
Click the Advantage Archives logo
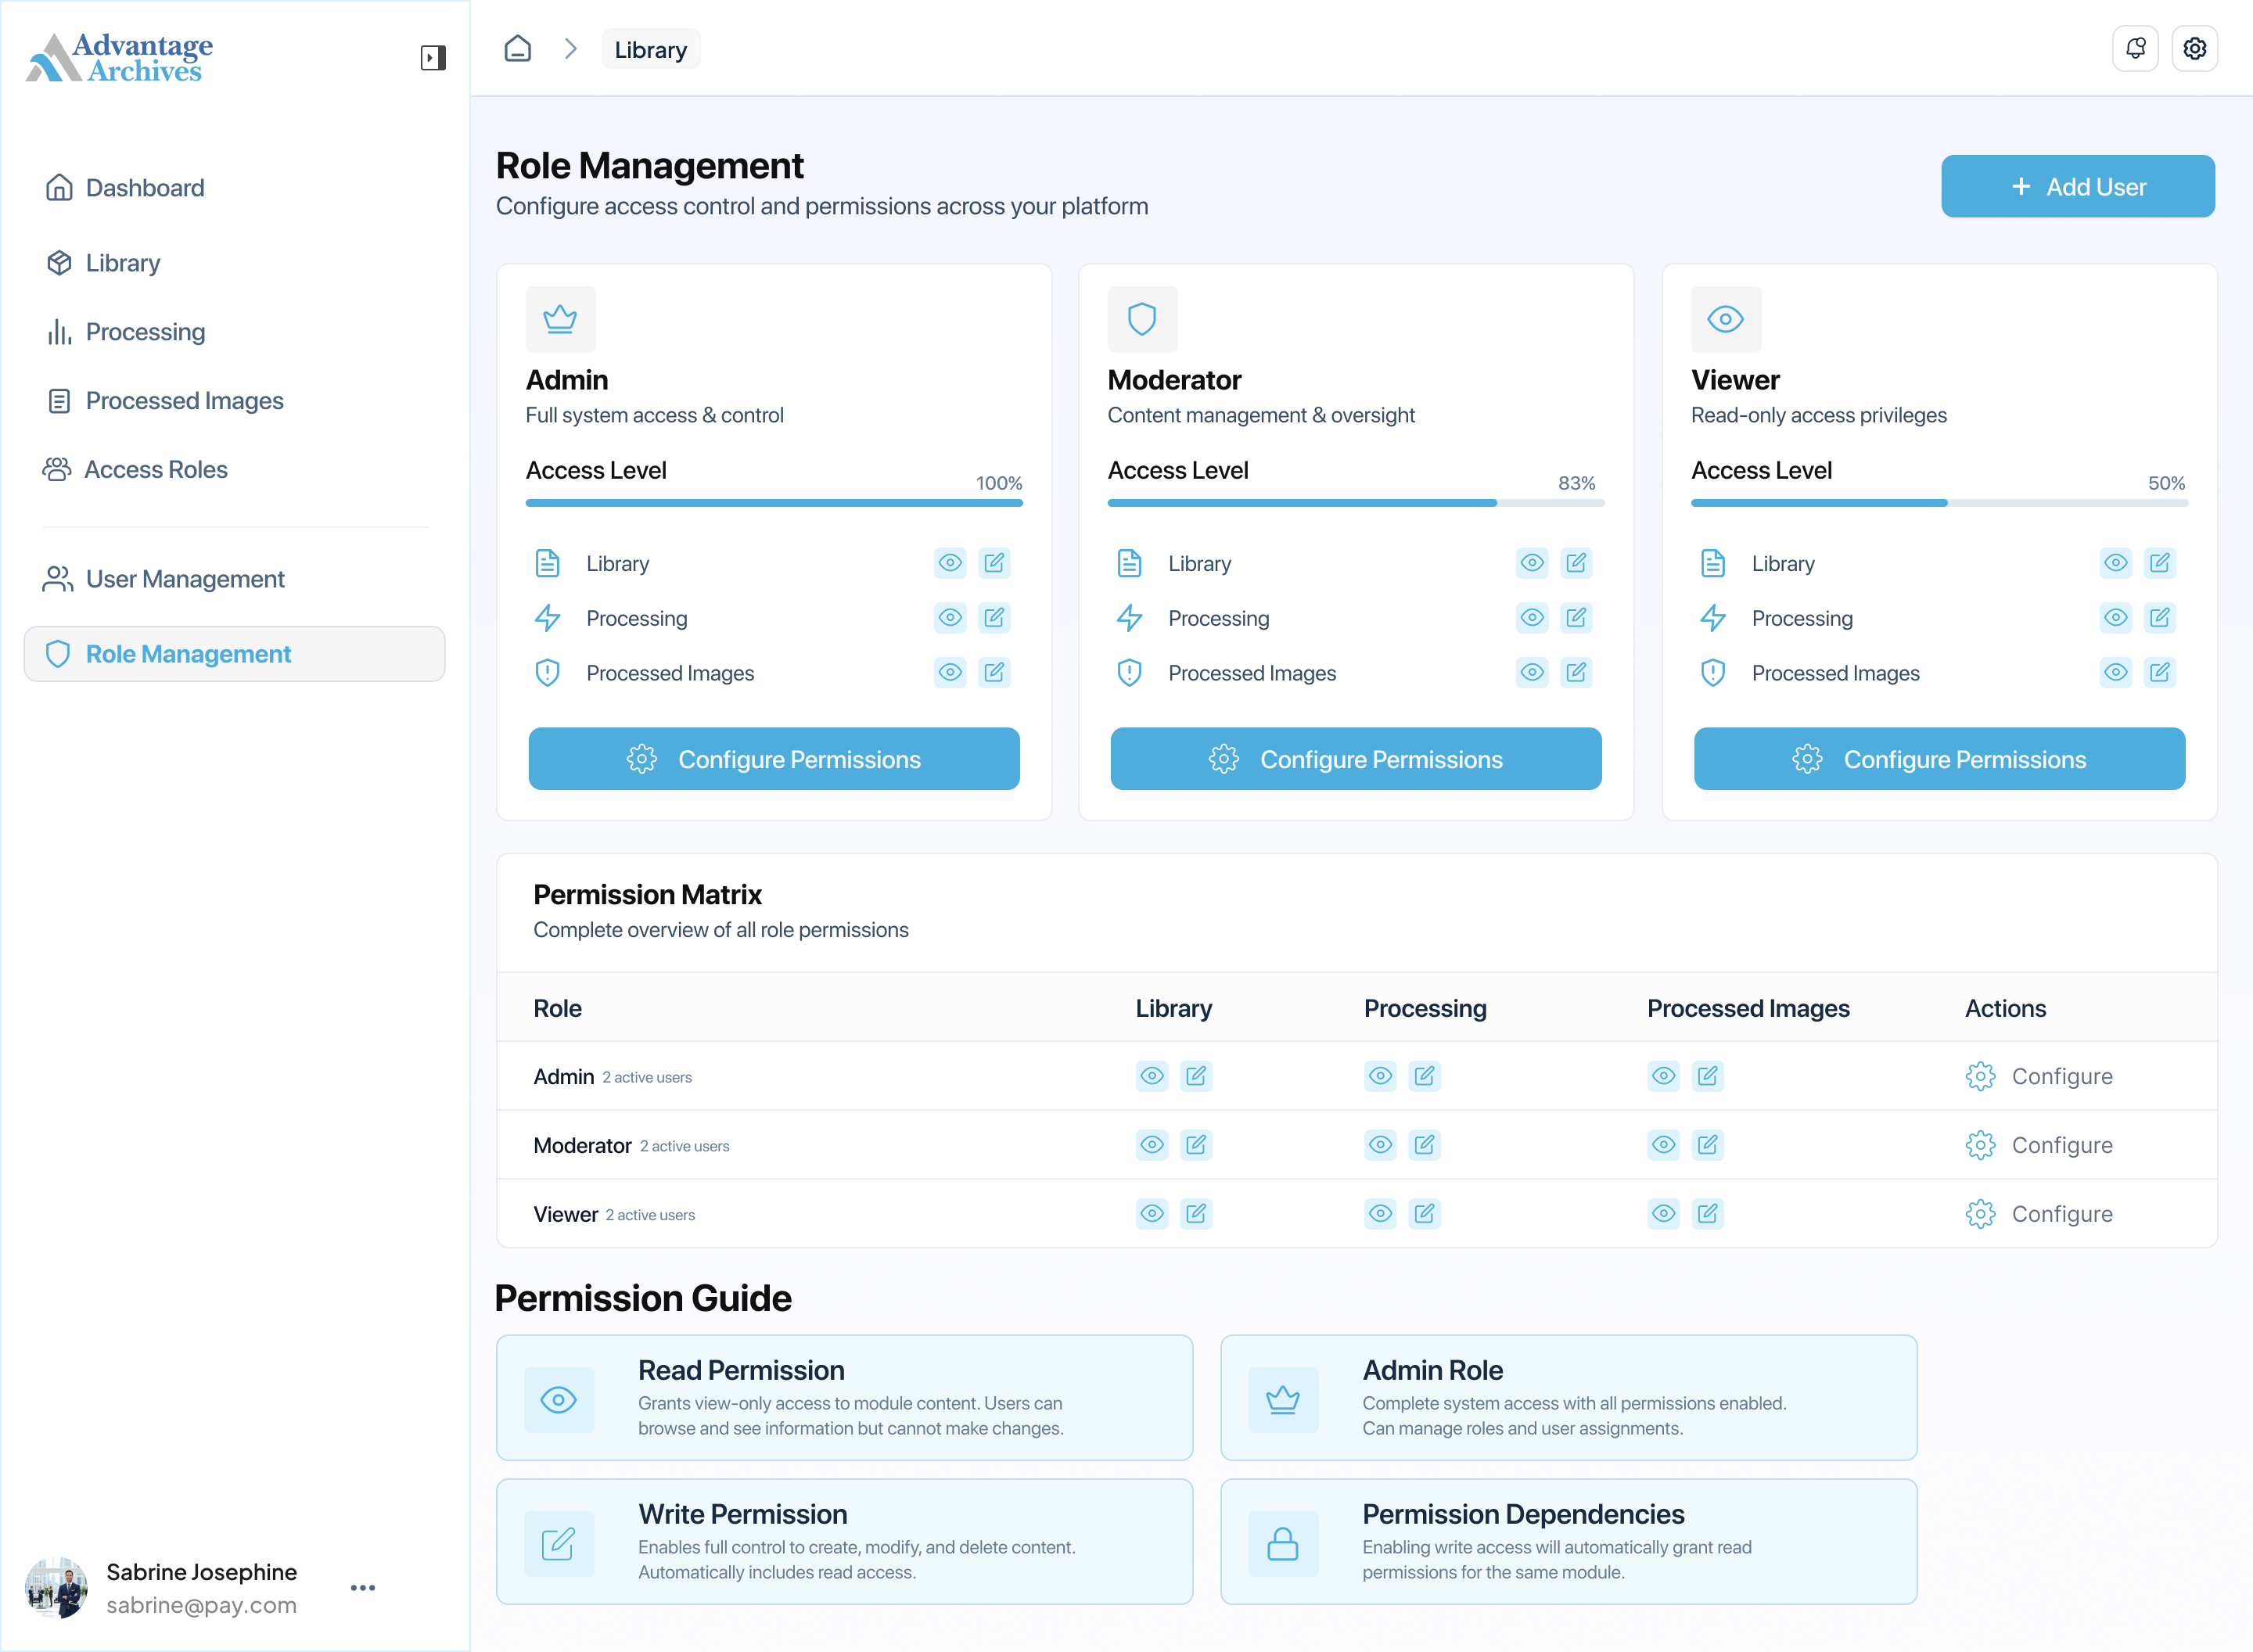119,58
